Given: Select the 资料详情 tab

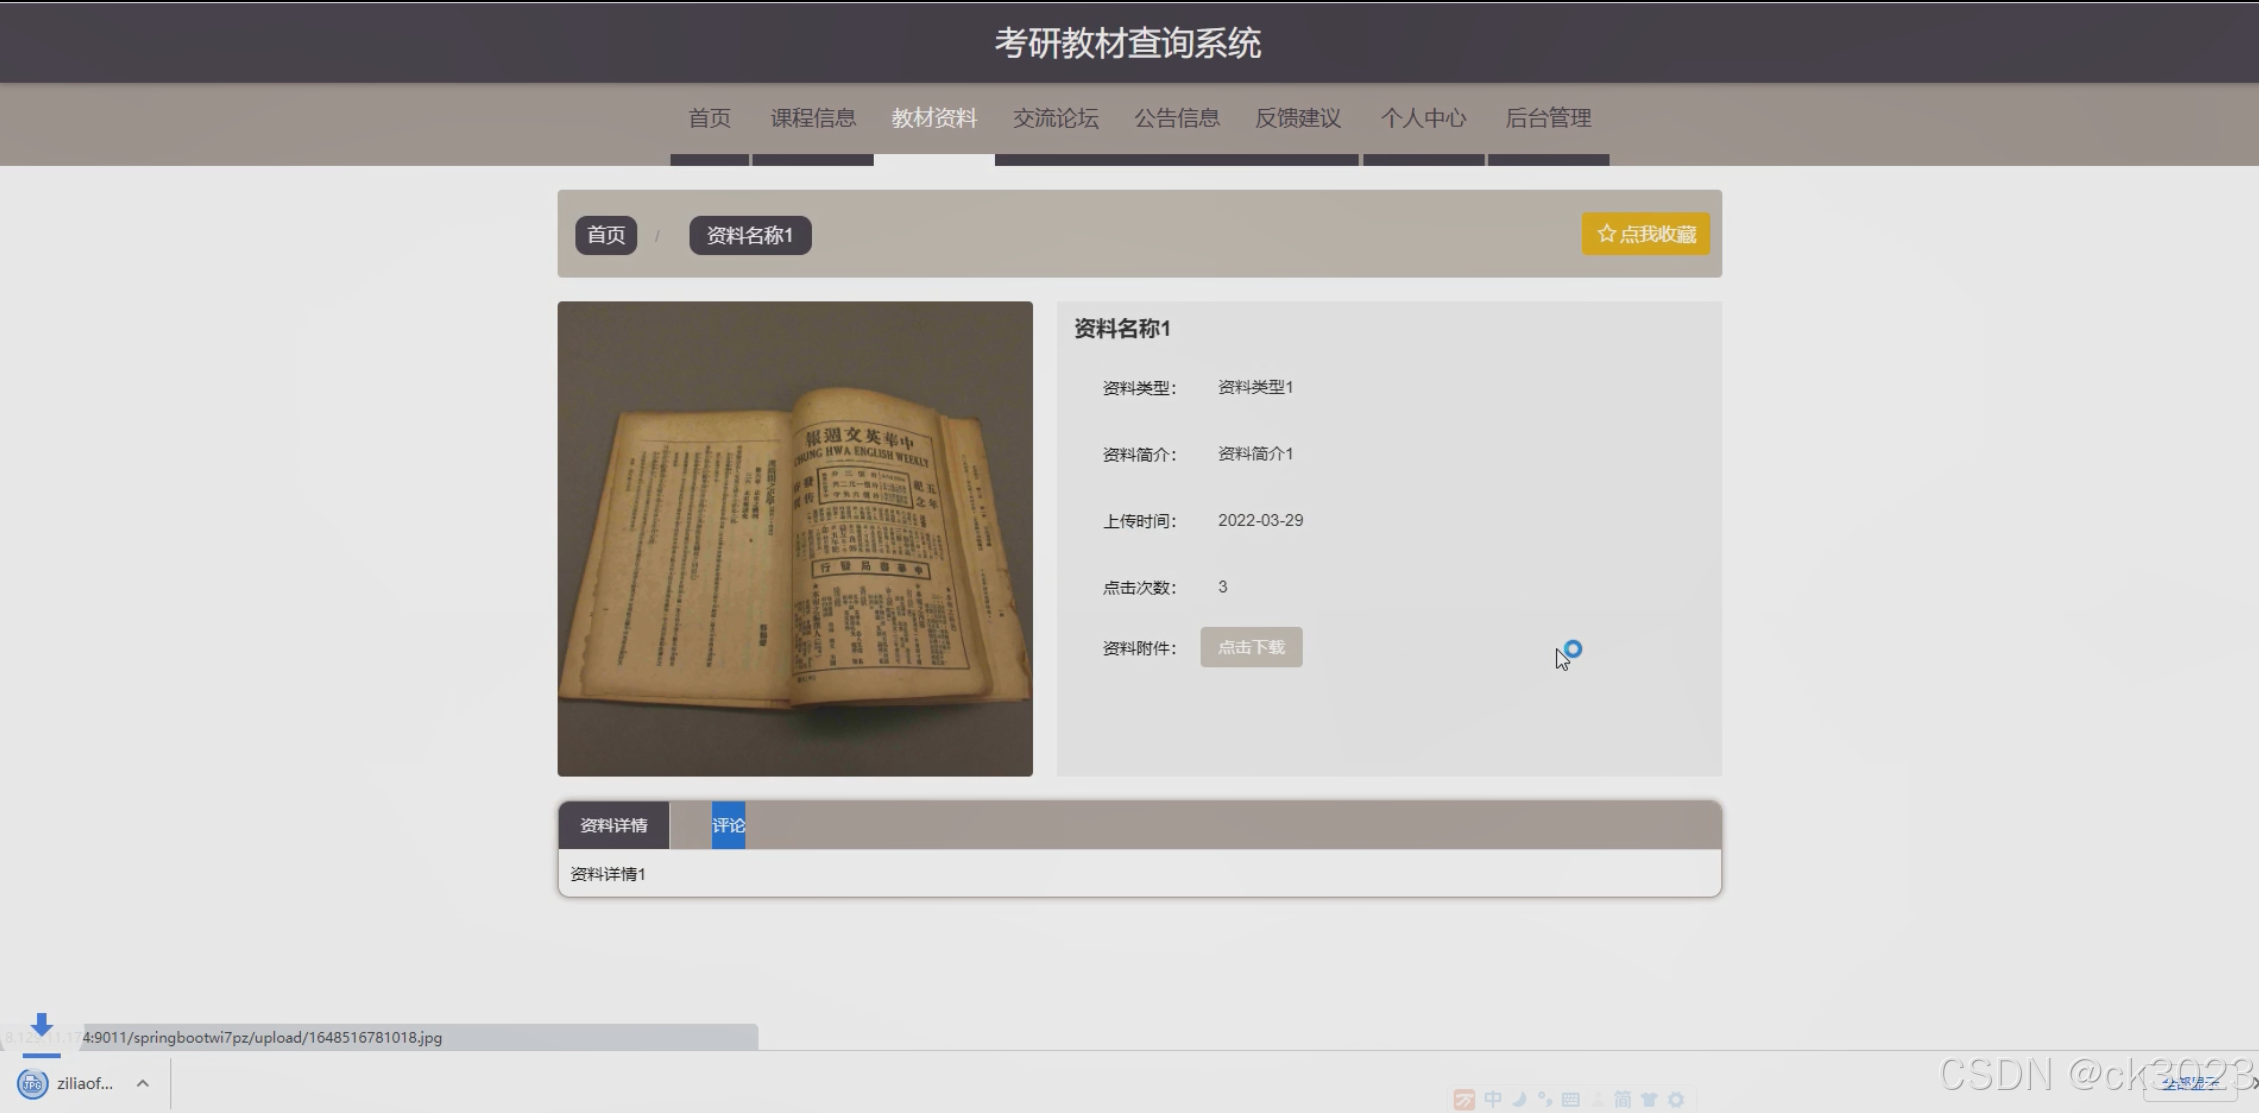Looking at the screenshot, I should [x=613, y=825].
